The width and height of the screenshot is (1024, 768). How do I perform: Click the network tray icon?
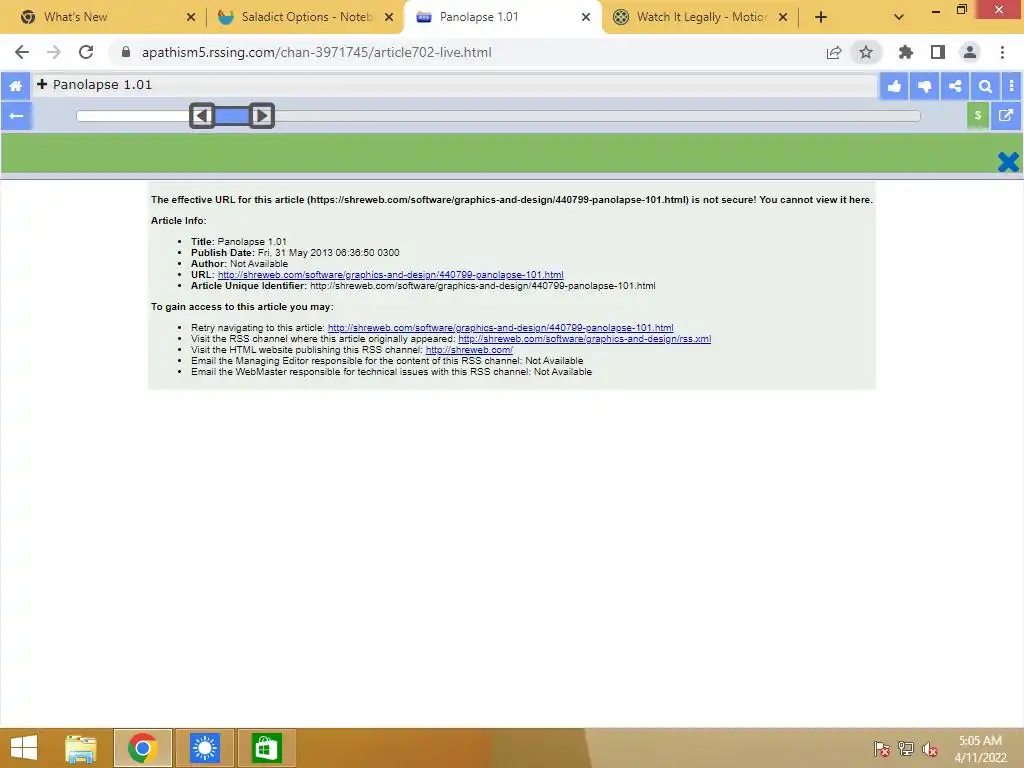pyautogui.click(x=906, y=749)
